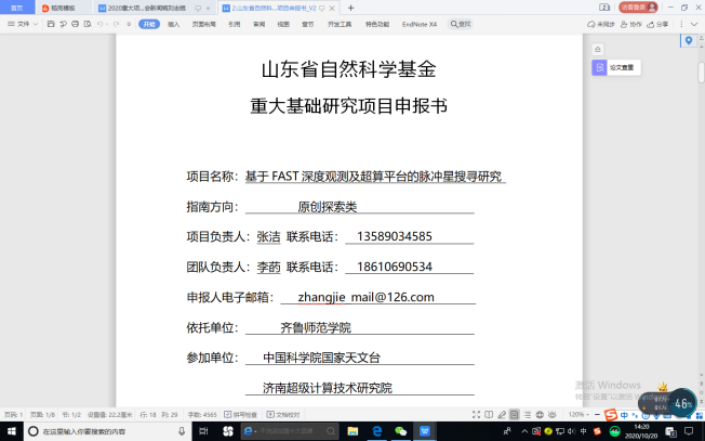Image resolution: width=705 pixels, height=441 pixels.
Task: Click the 查找 search box in ribbon
Action: pyautogui.click(x=461, y=23)
